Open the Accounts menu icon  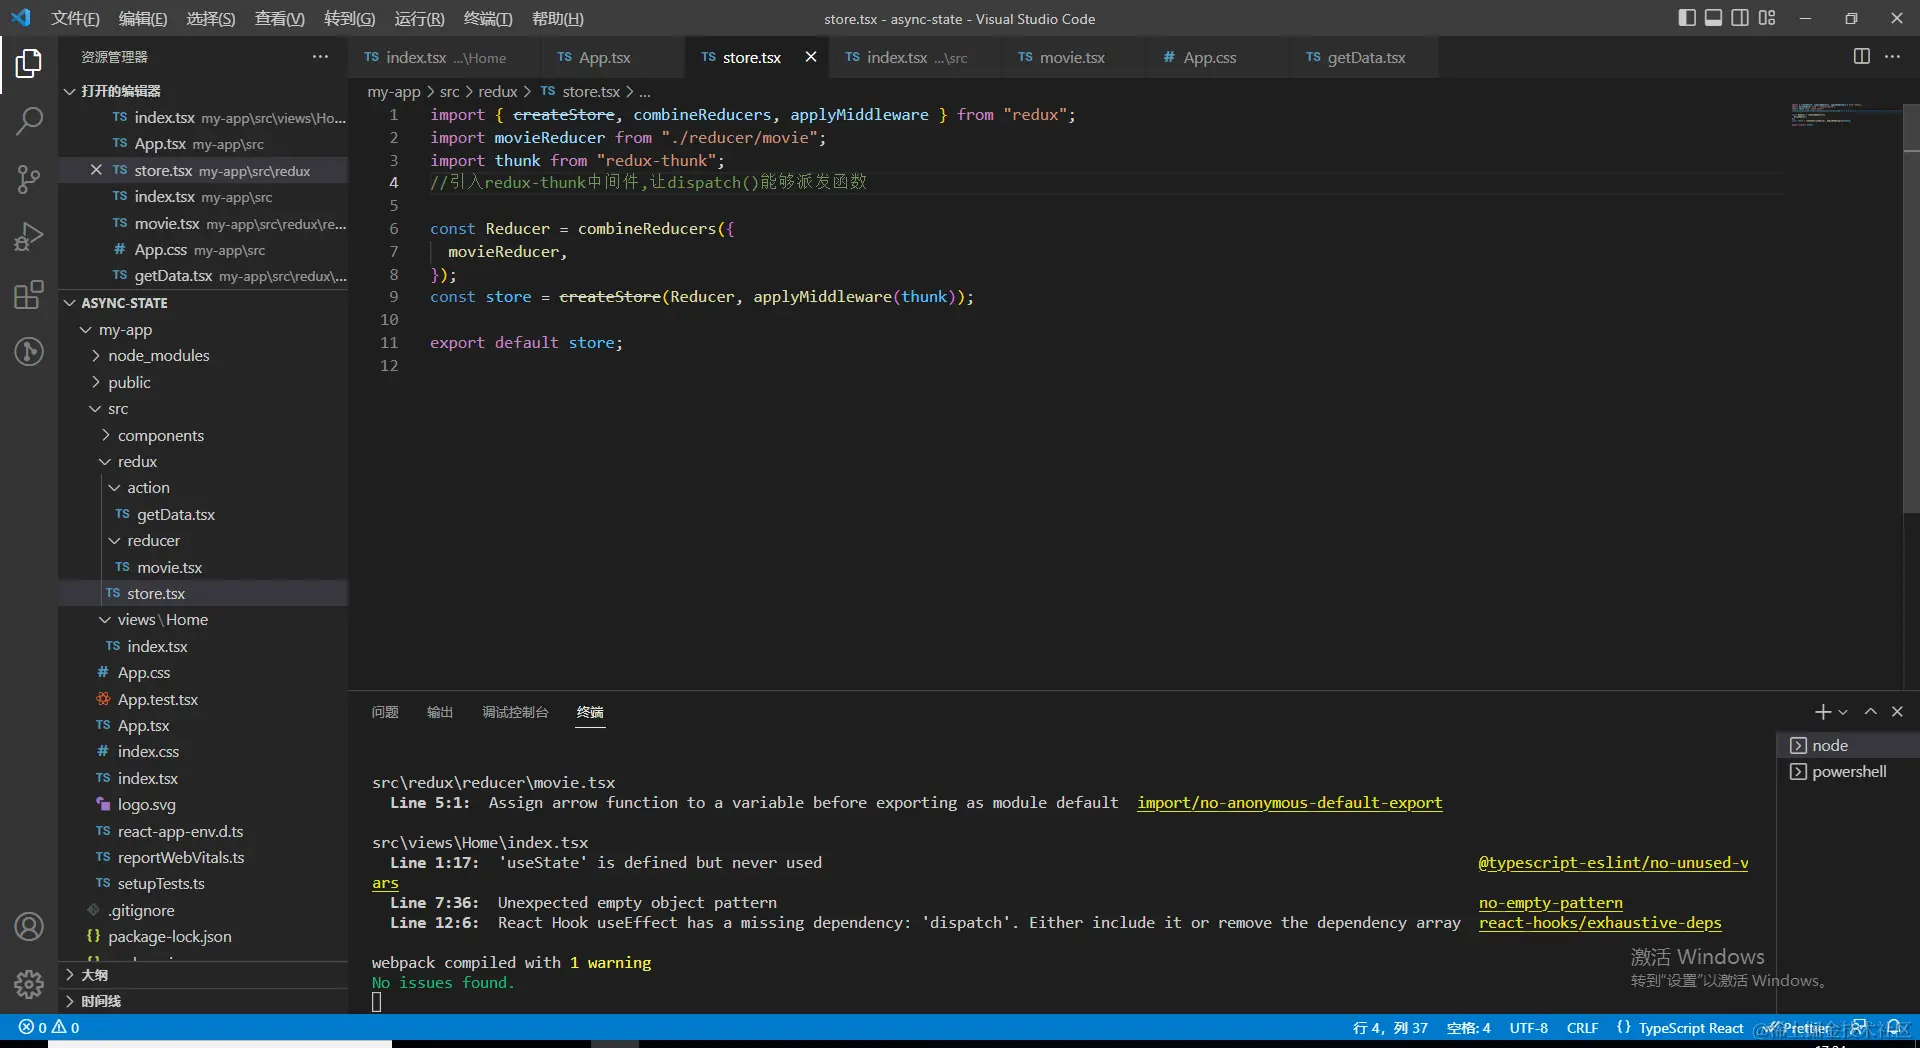click(x=29, y=927)
